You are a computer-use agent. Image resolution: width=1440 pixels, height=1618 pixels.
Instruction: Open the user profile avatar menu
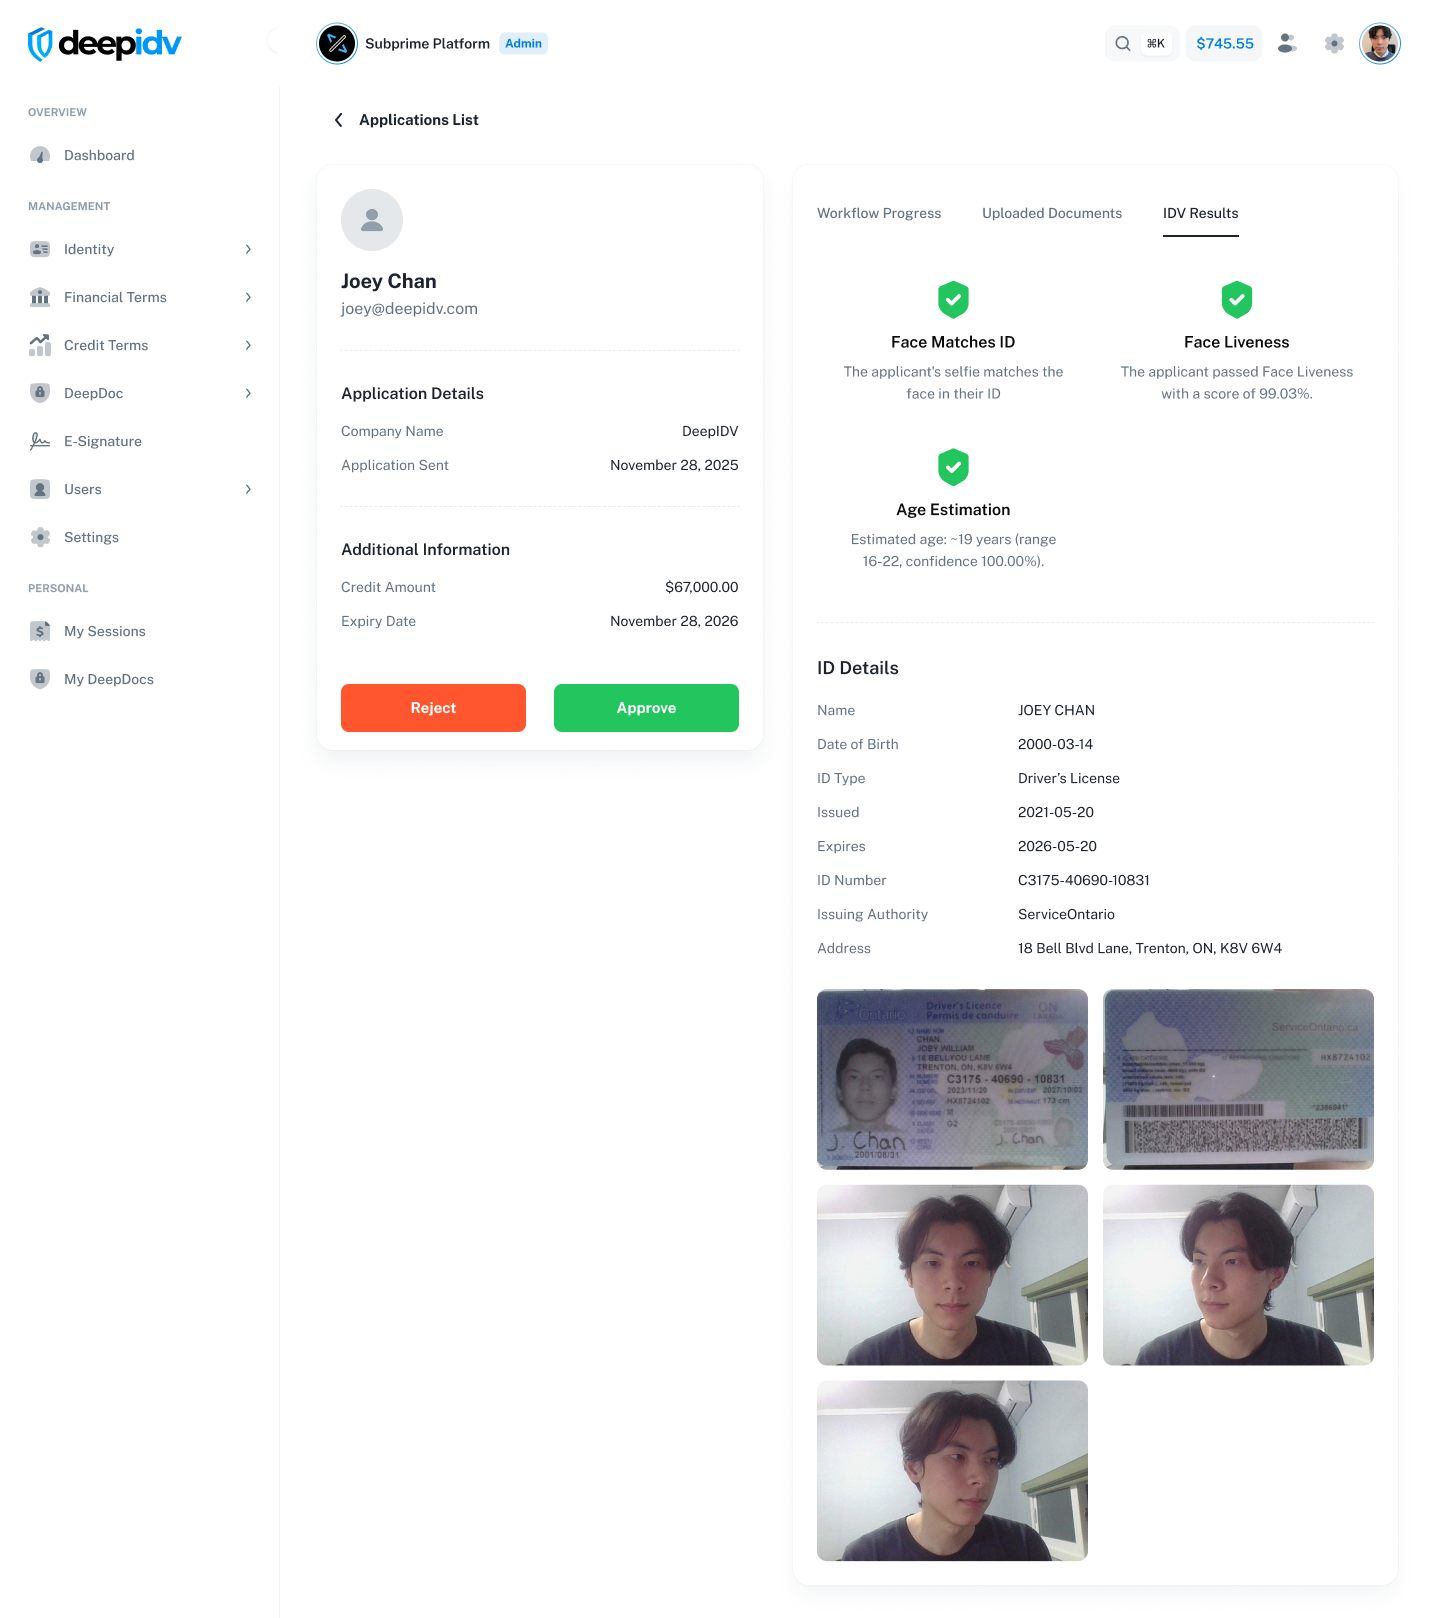[x=1380, y=43]
